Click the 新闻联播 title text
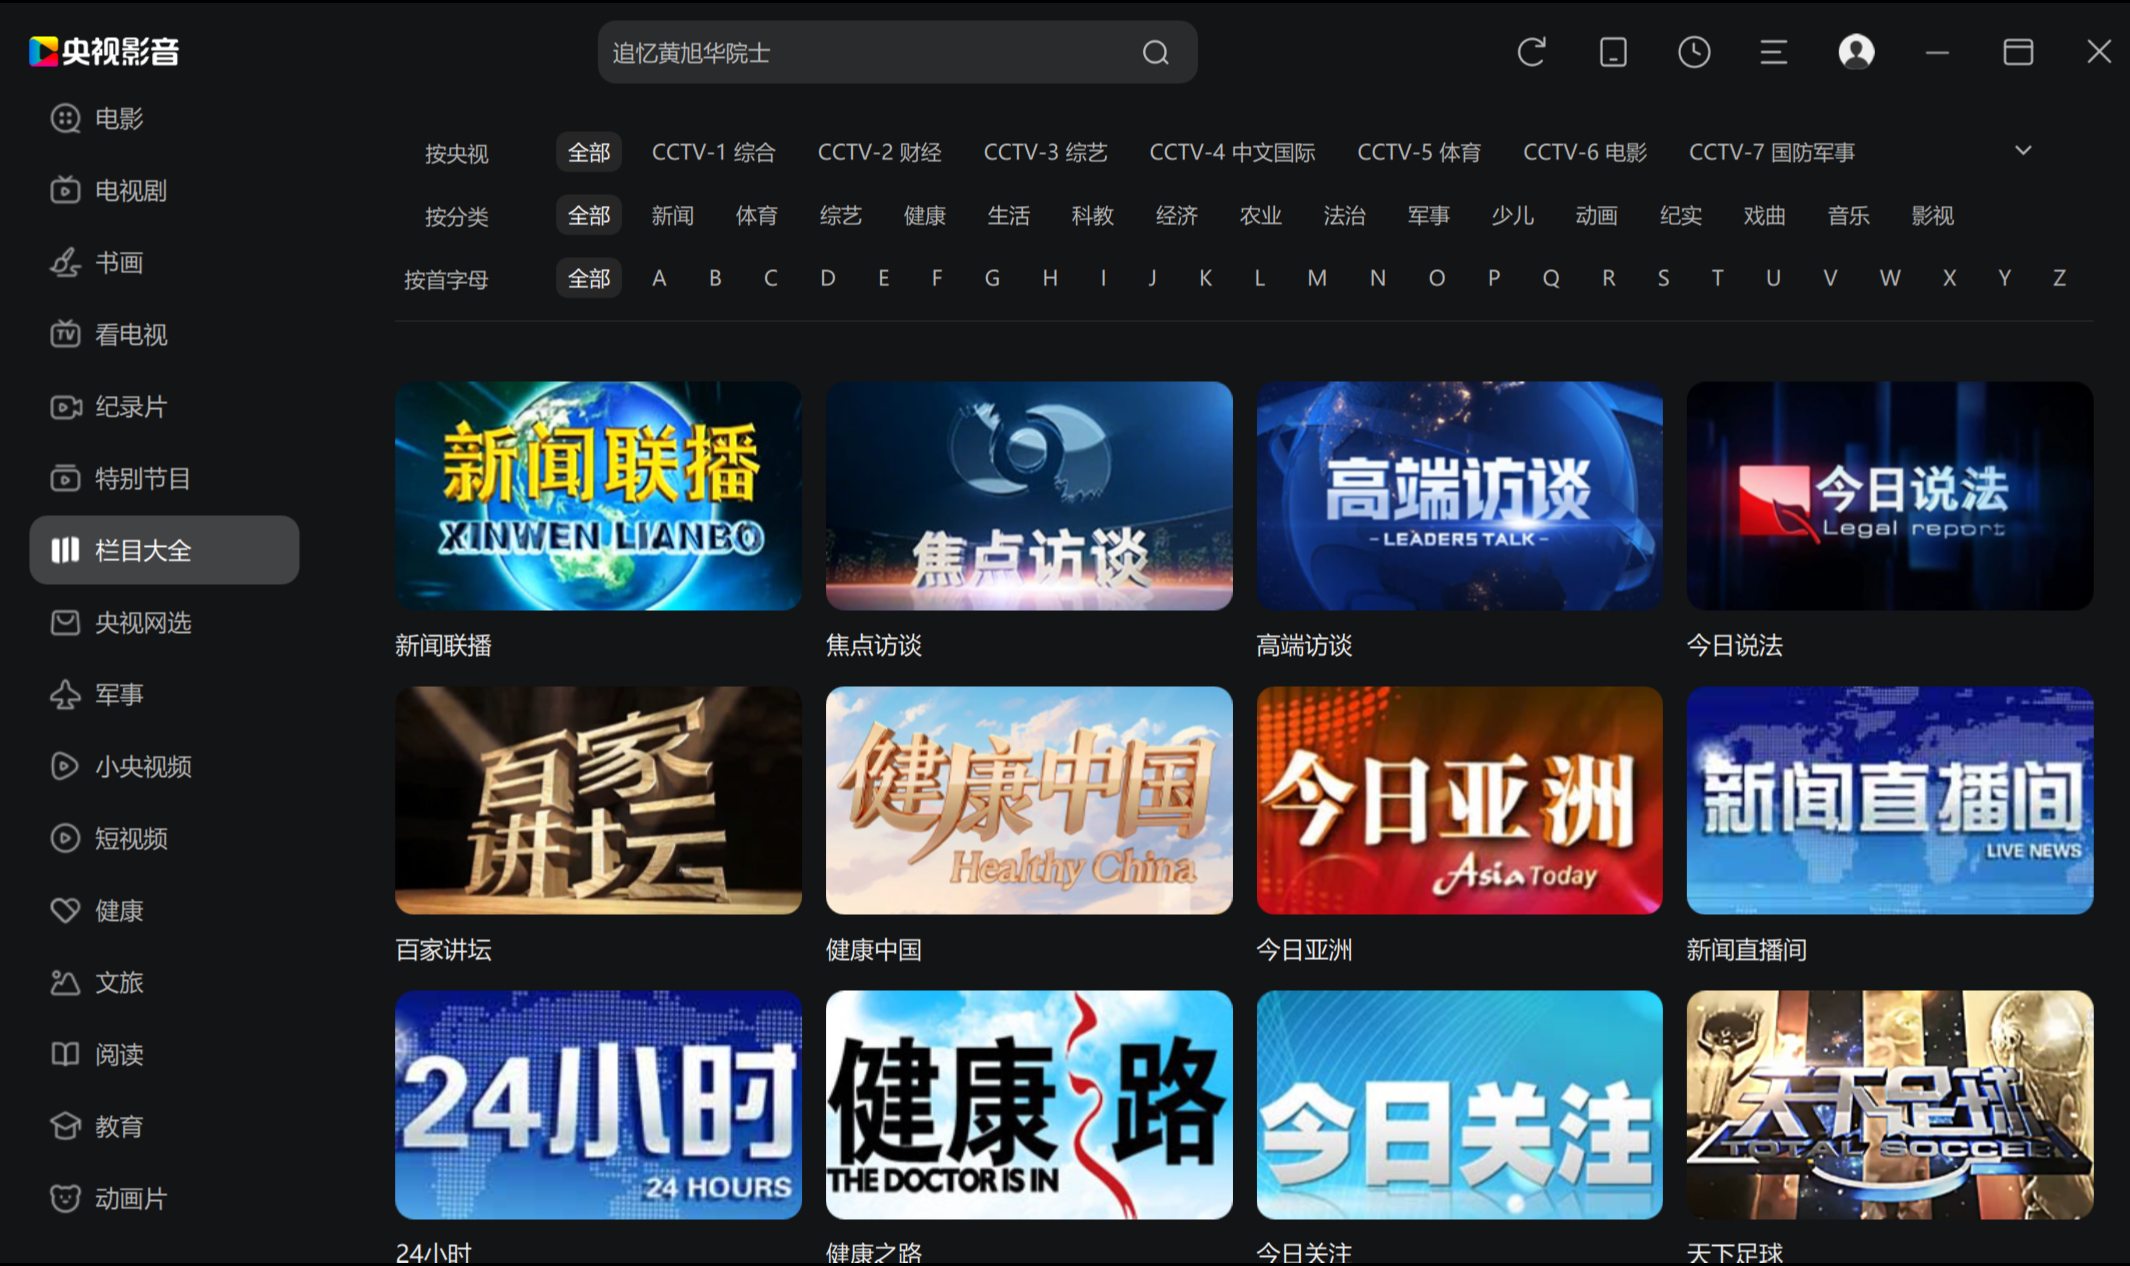 pyautogui.click(x=443, y=645)
